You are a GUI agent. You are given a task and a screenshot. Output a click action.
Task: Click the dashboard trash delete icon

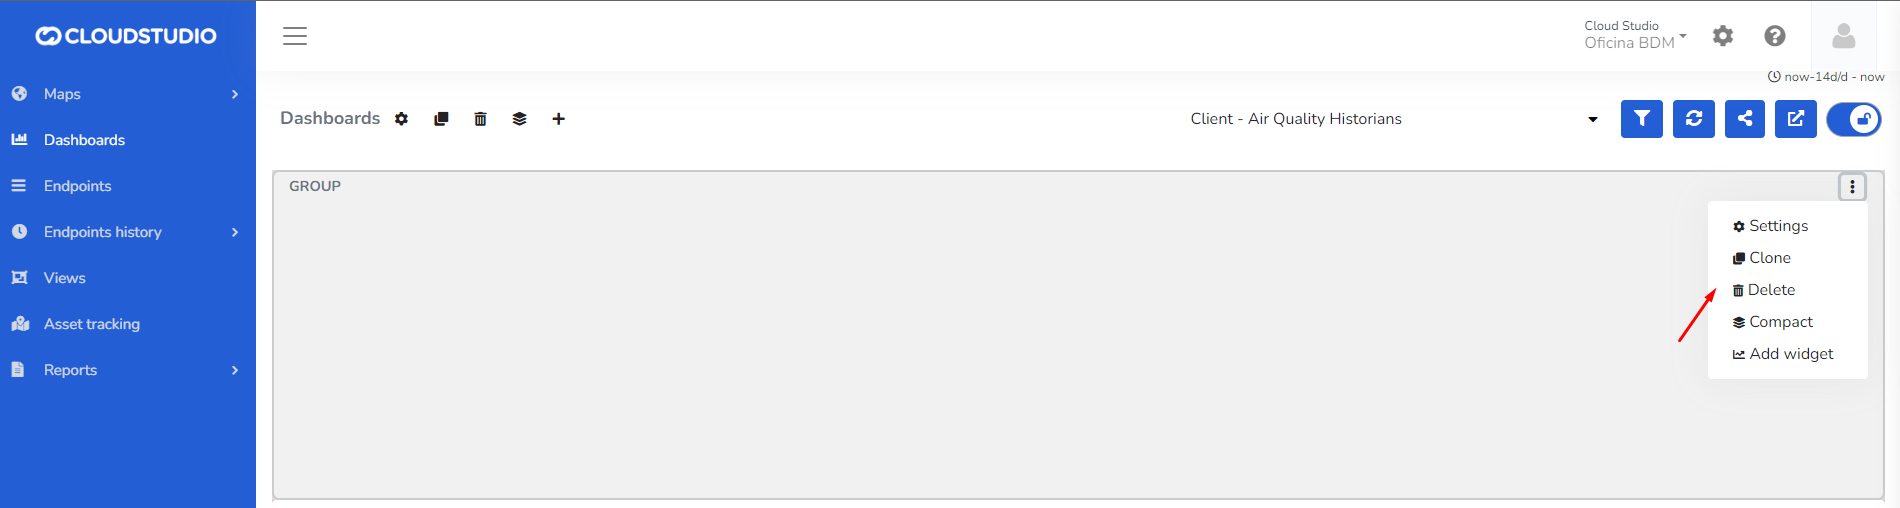(480, 119)
